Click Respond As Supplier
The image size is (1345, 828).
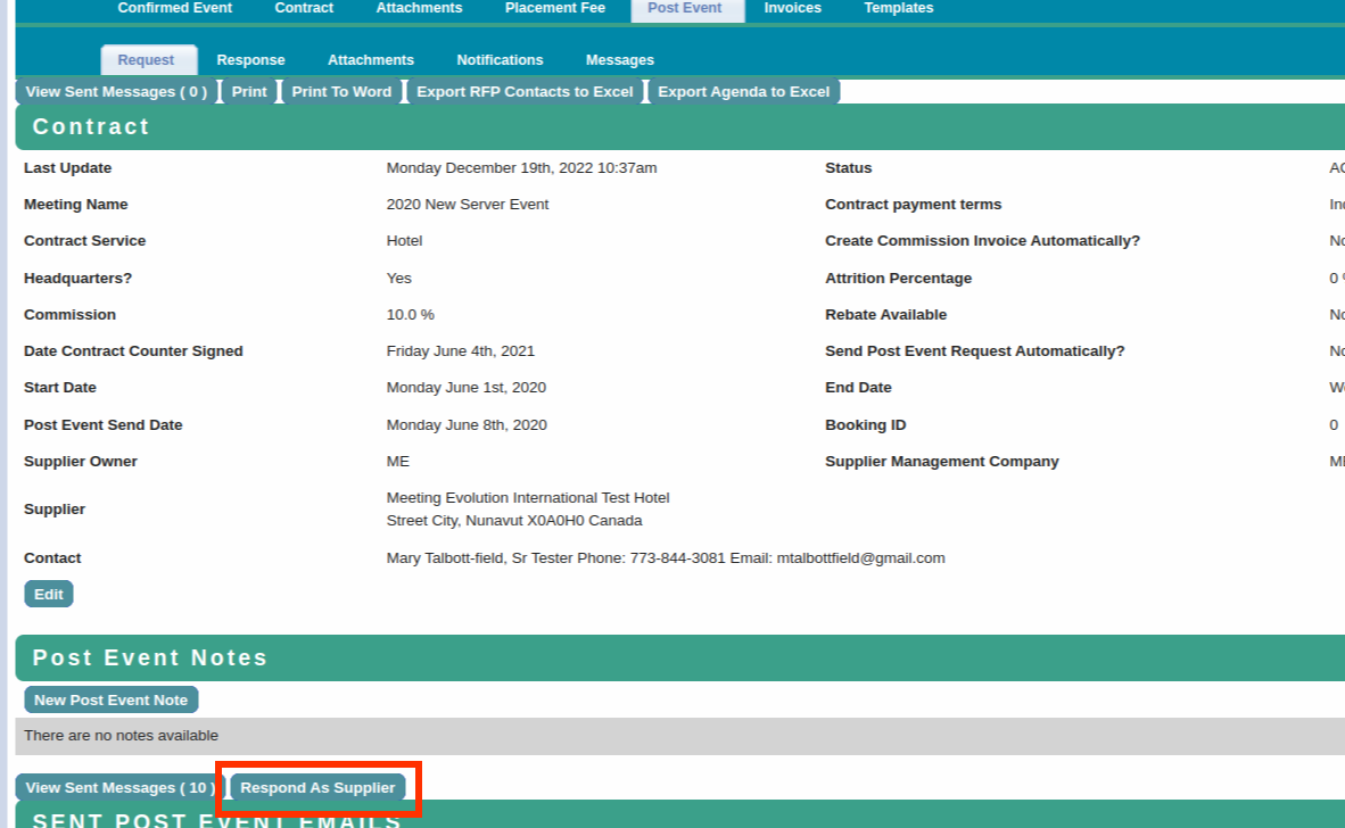click(x=316, y=787)
